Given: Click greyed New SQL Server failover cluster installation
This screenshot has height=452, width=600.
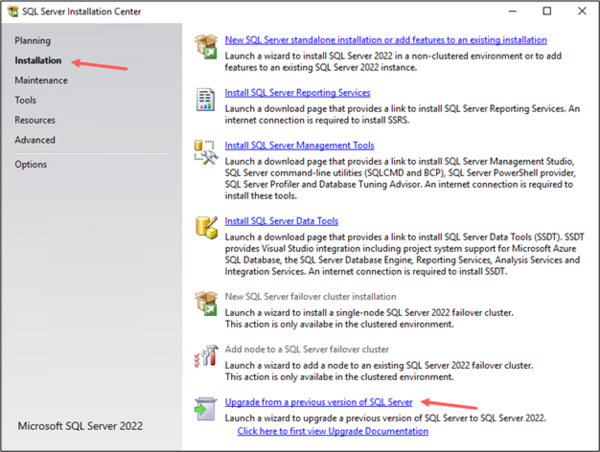Looking at the screenshot, I should pos(310,297).
